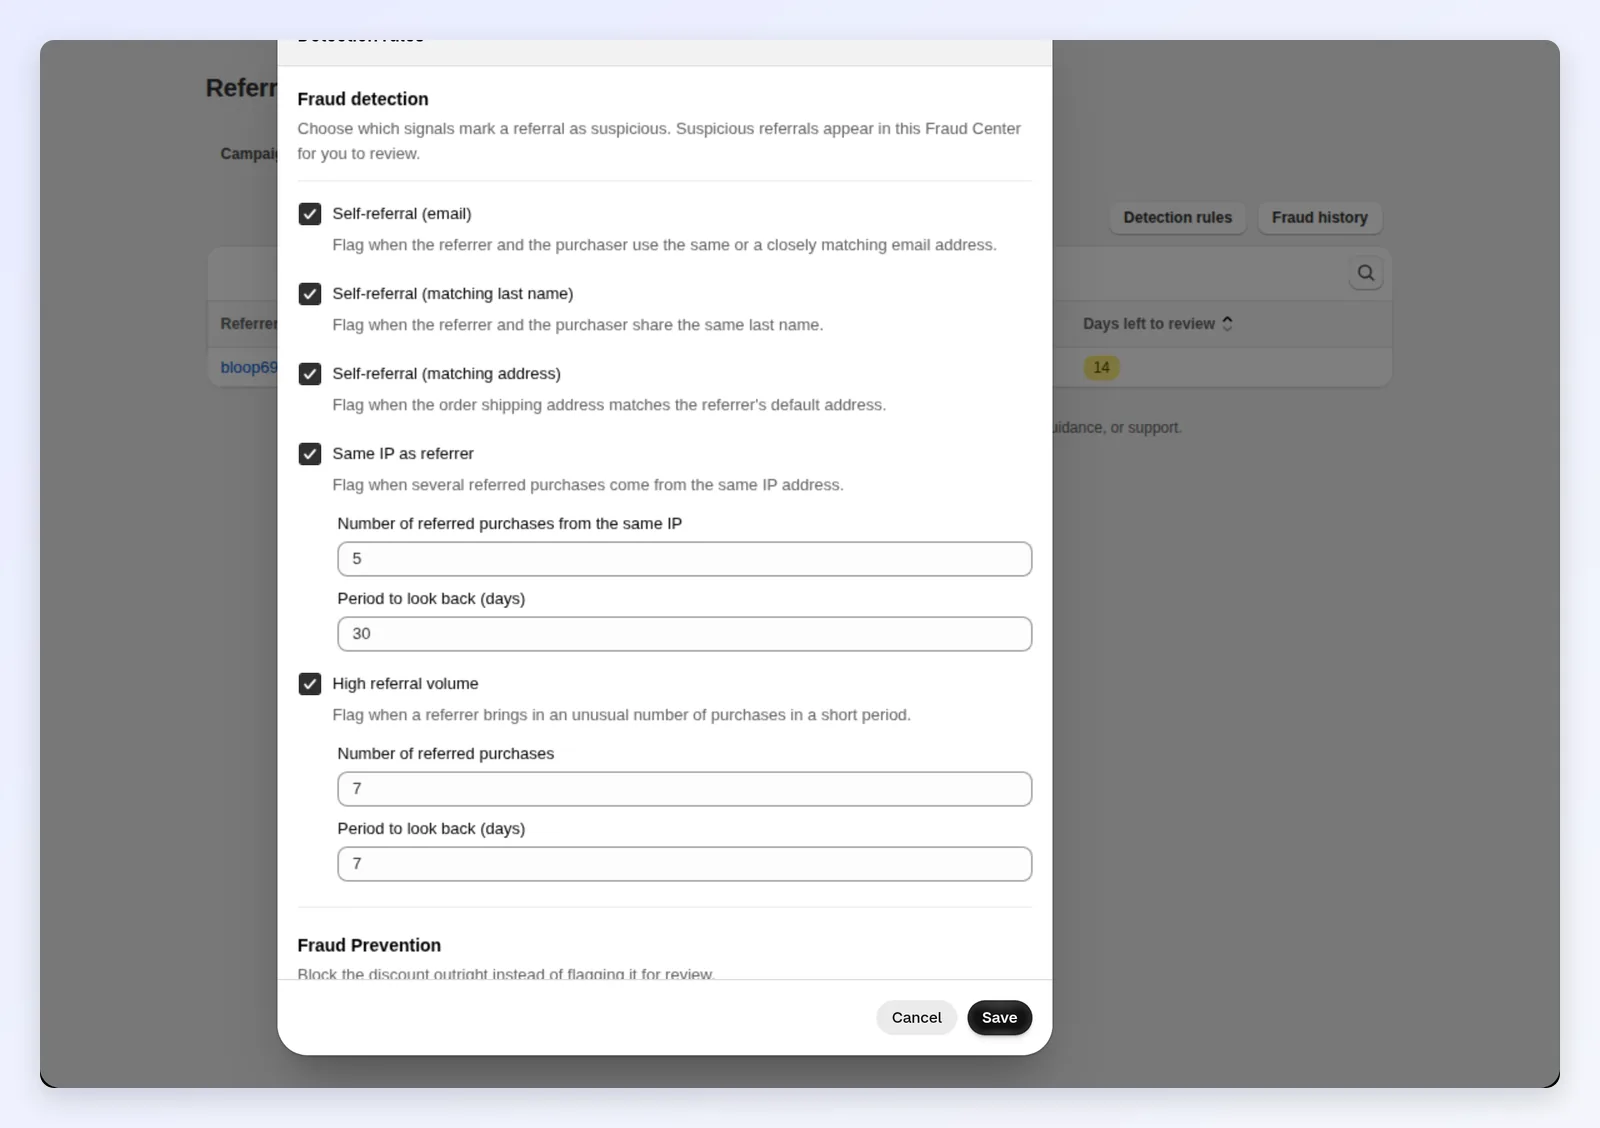The width and height of the screenshot is (1600, 1128).
Task: Click the Fraud detection heading
Action: click(x=363, y=99)
